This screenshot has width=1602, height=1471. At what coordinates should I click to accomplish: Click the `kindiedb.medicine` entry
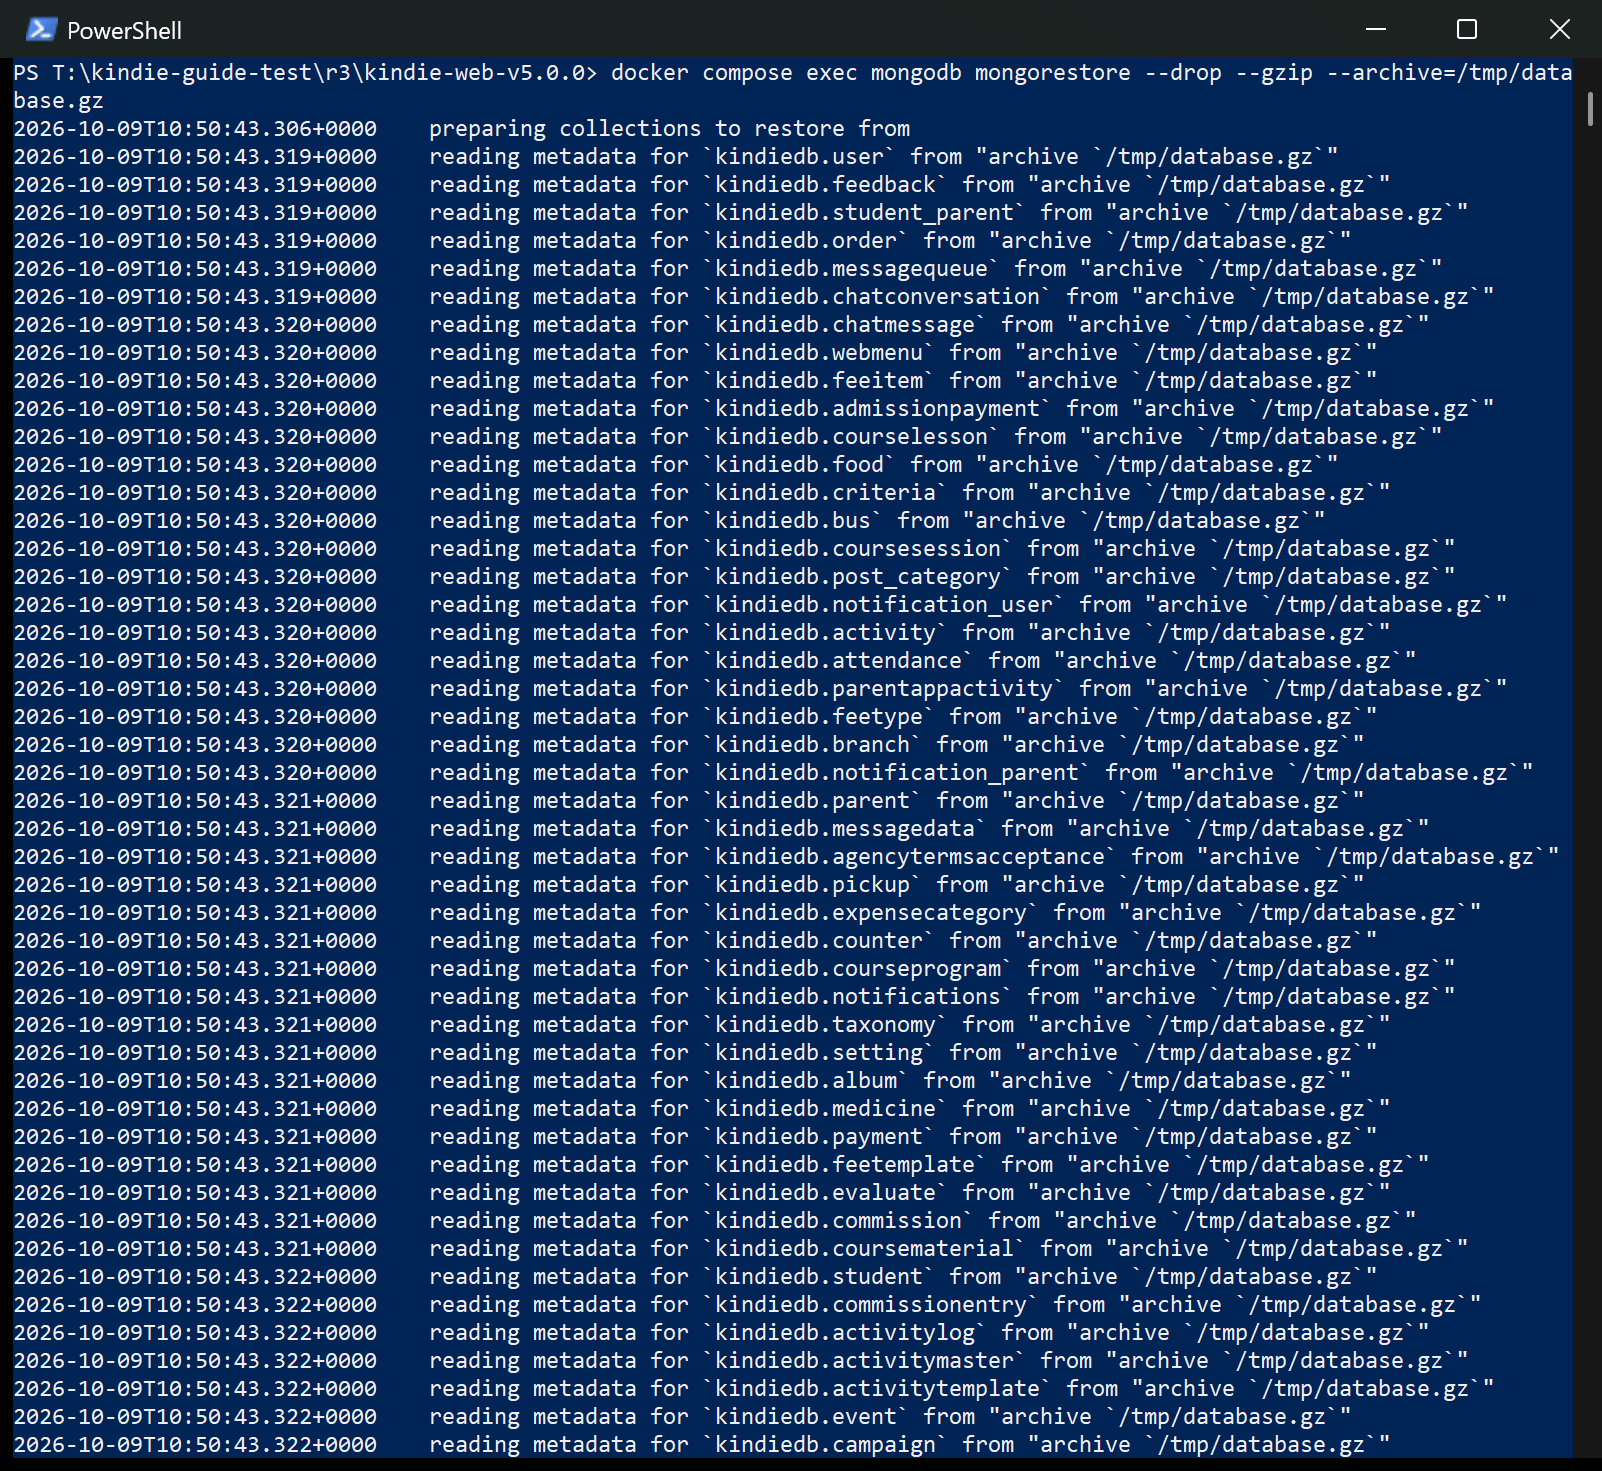point(826,1109)
